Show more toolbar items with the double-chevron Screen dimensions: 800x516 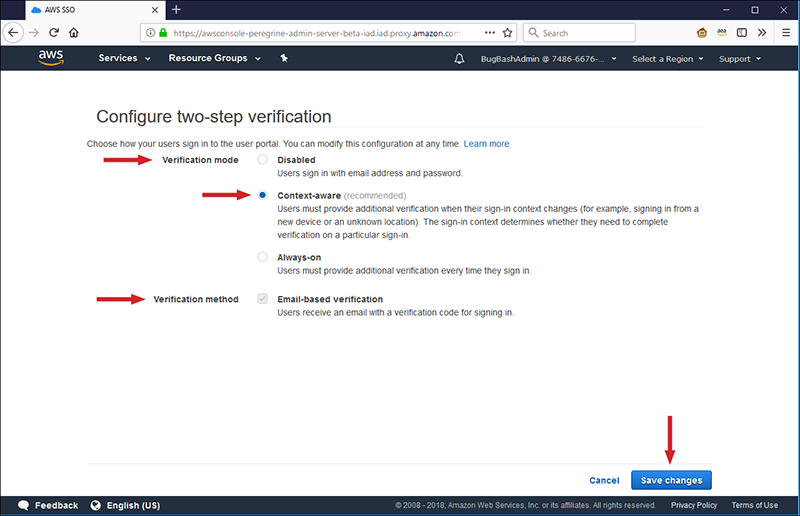(x=762, y=33)
